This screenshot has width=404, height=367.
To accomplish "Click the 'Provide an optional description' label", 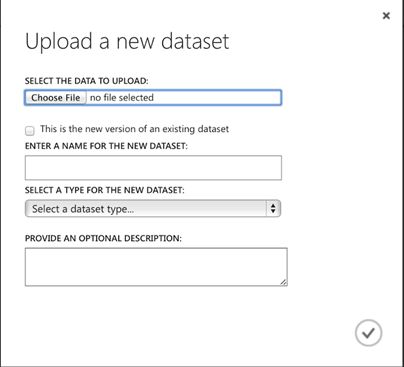I will 103,238.
